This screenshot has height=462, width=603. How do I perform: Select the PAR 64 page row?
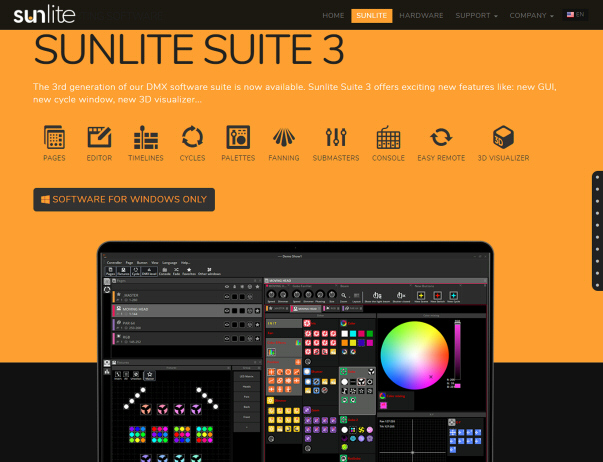click(187, 325)
